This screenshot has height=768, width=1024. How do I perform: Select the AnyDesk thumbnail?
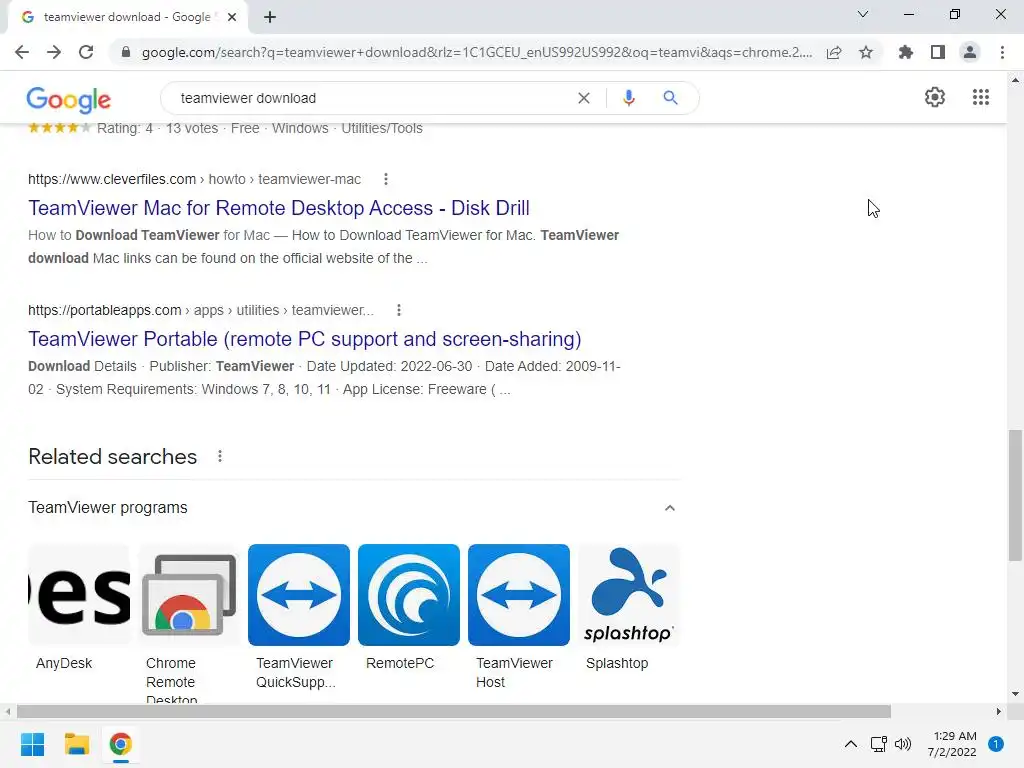click(79, 595)
